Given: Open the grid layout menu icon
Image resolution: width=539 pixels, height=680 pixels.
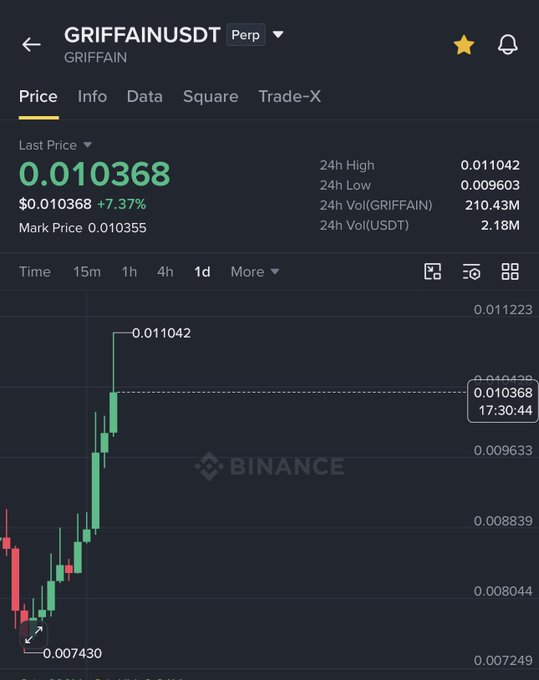Looking at the screenshot, I should (x=510, y=272).
